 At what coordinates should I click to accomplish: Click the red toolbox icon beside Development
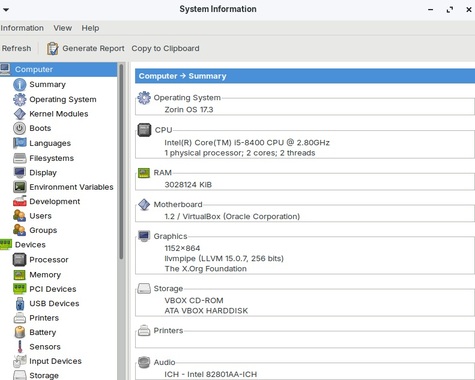point(20,201)
